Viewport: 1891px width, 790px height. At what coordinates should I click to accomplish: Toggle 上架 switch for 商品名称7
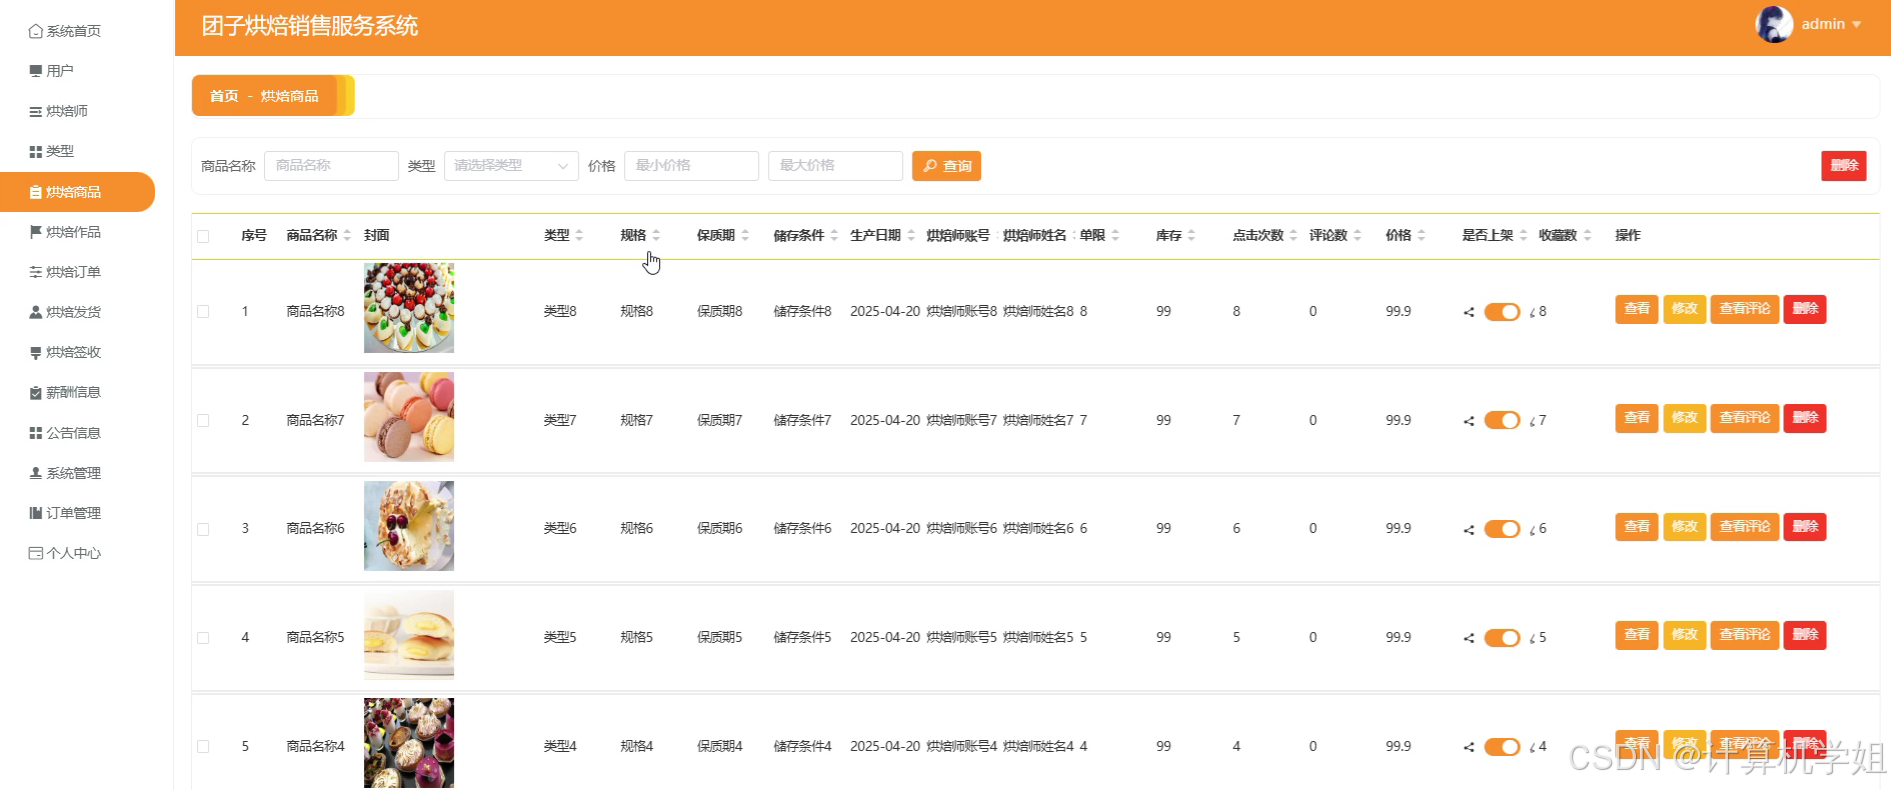(1502, 421)
